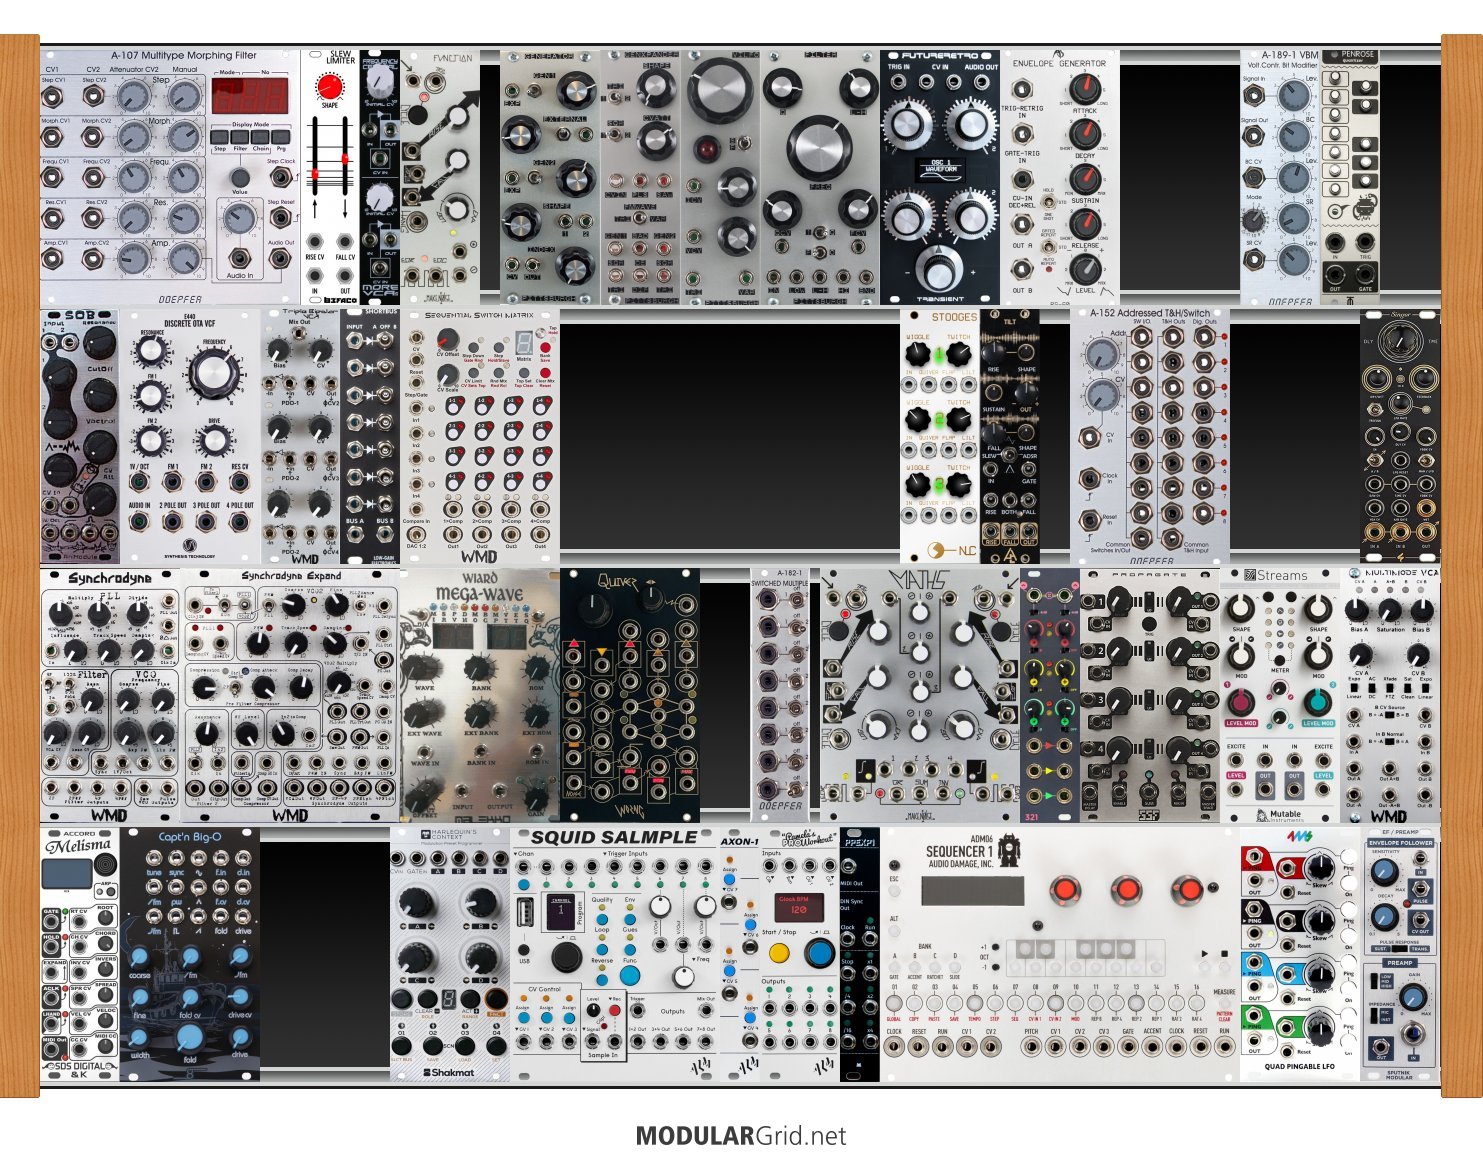Image resolution: width=1483 pixels, height=1157 pixels.
Task: Click the RISE CV jack on Slew Limiter
Action: pyautogui.click(x=315, y=241)
